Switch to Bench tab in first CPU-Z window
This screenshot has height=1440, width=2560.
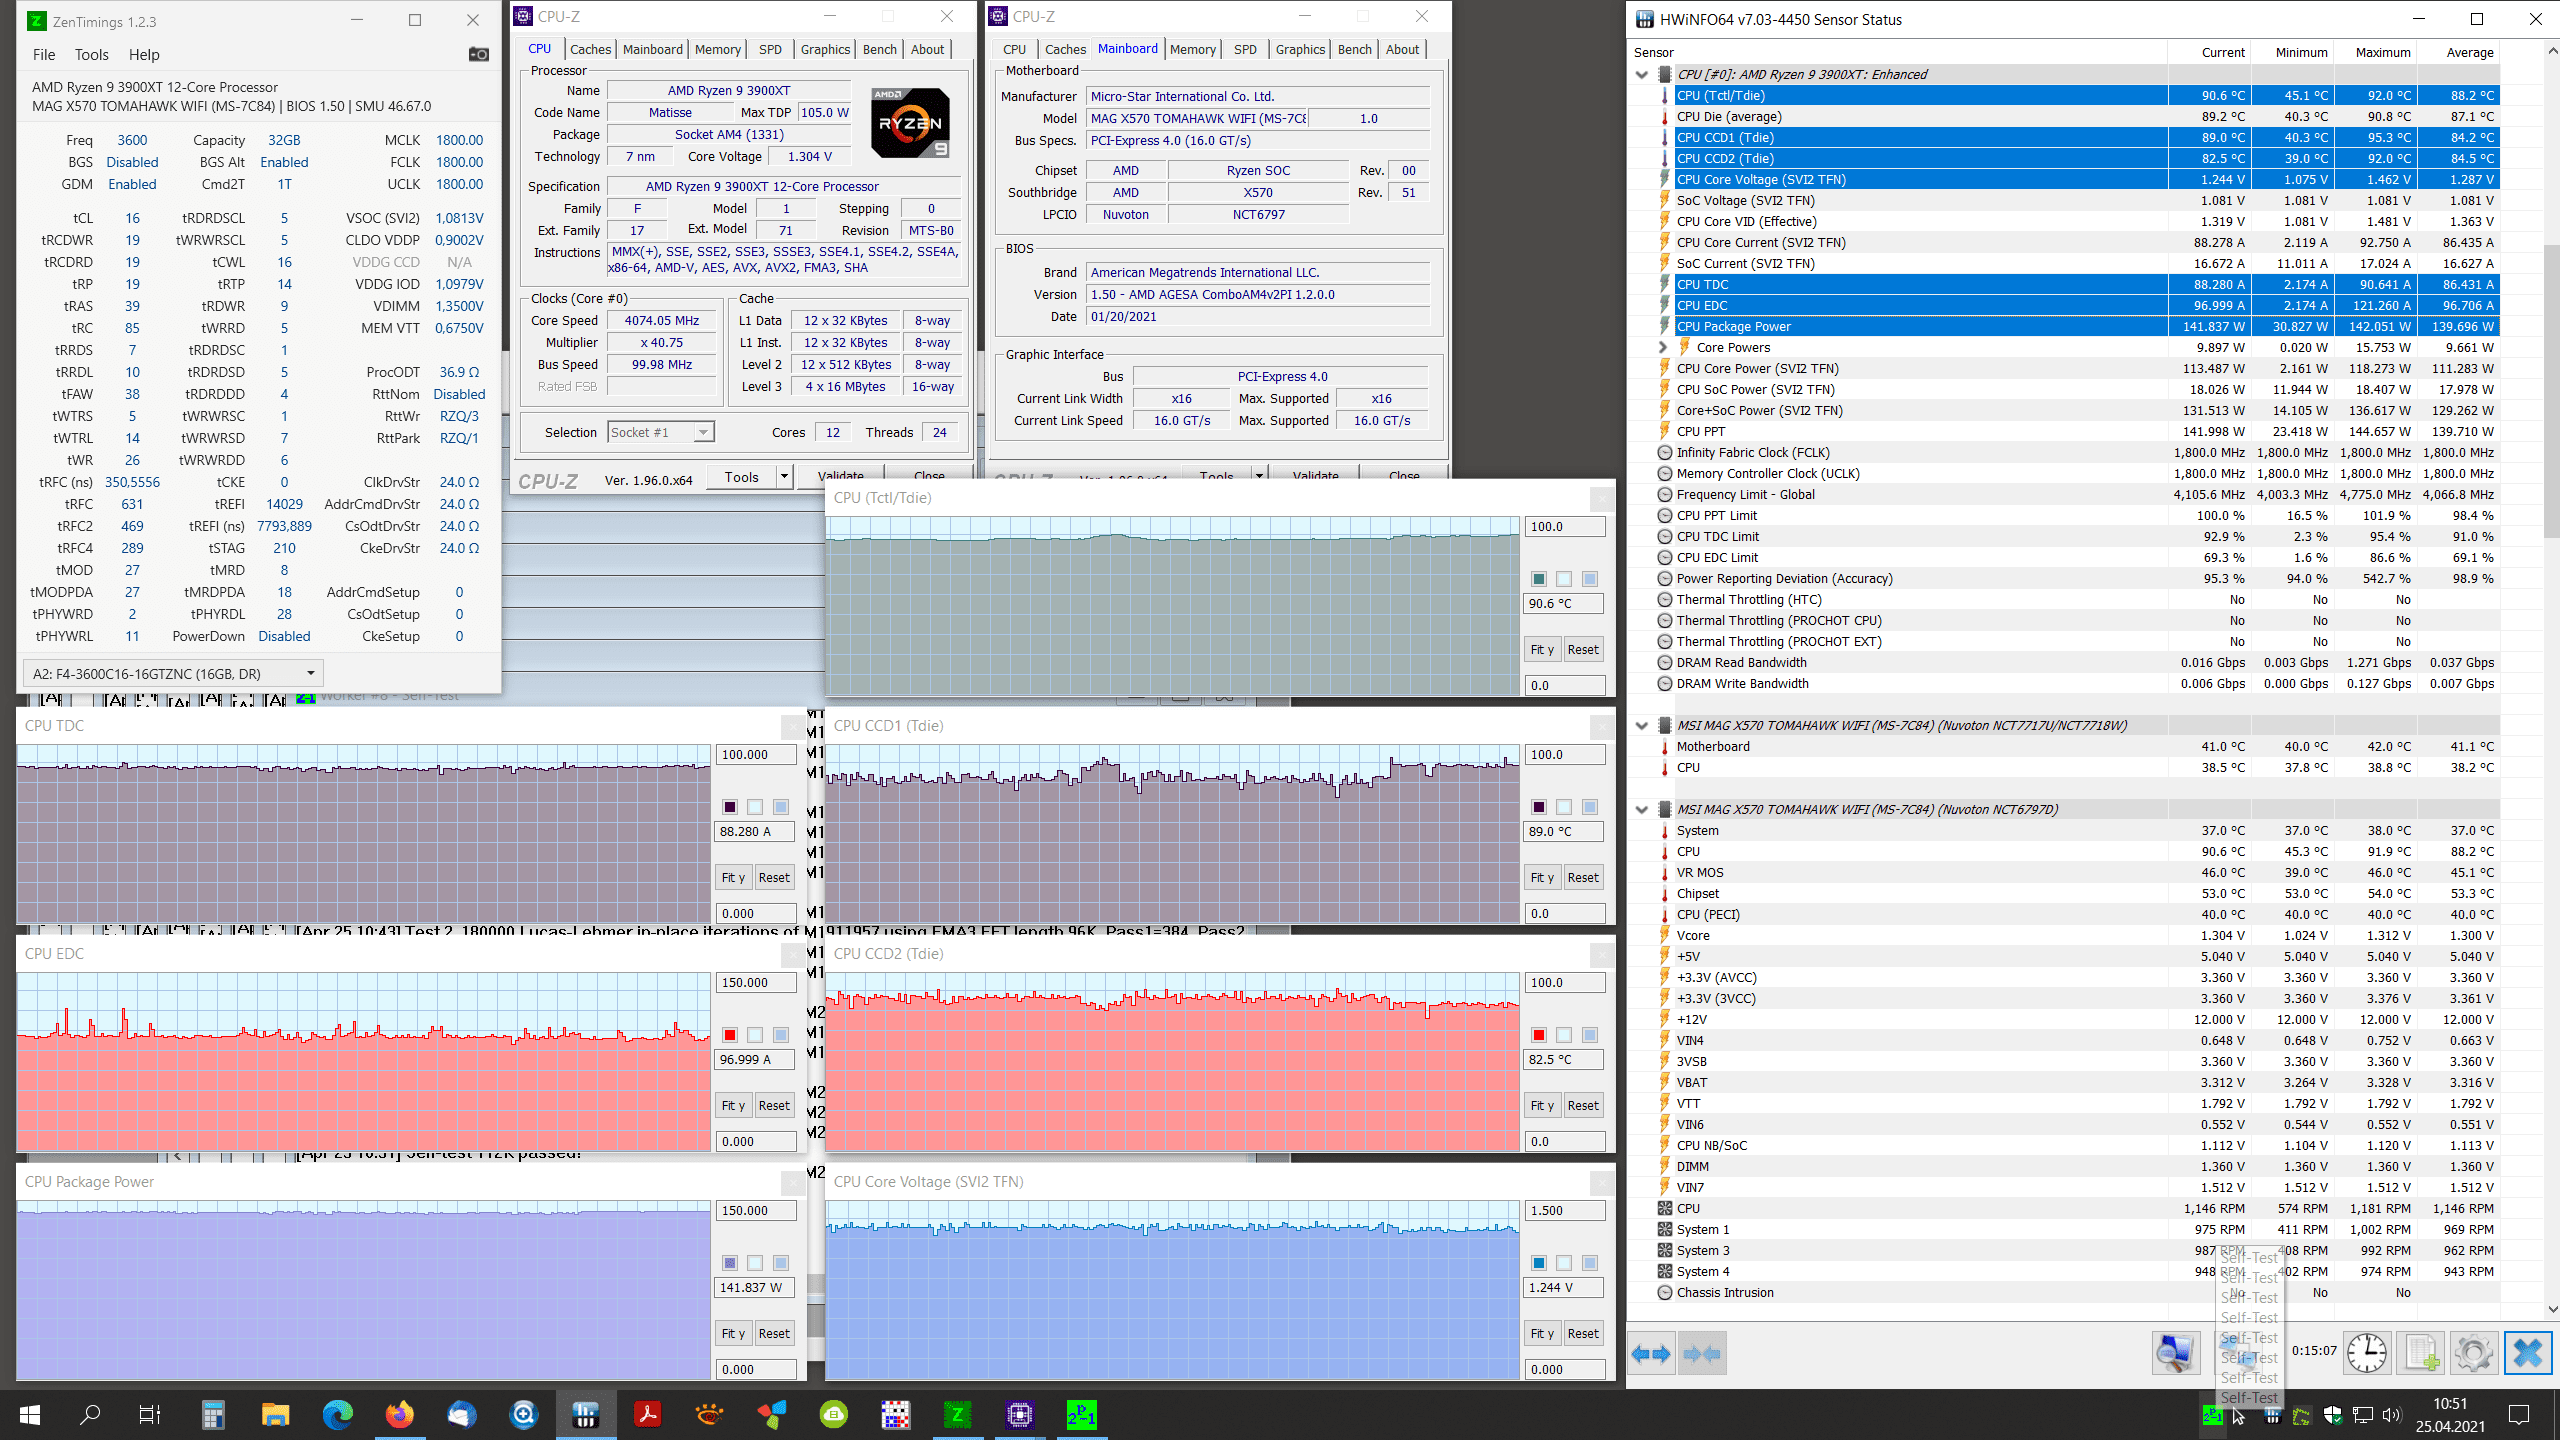pyautogui.click(x=880, y=49)
